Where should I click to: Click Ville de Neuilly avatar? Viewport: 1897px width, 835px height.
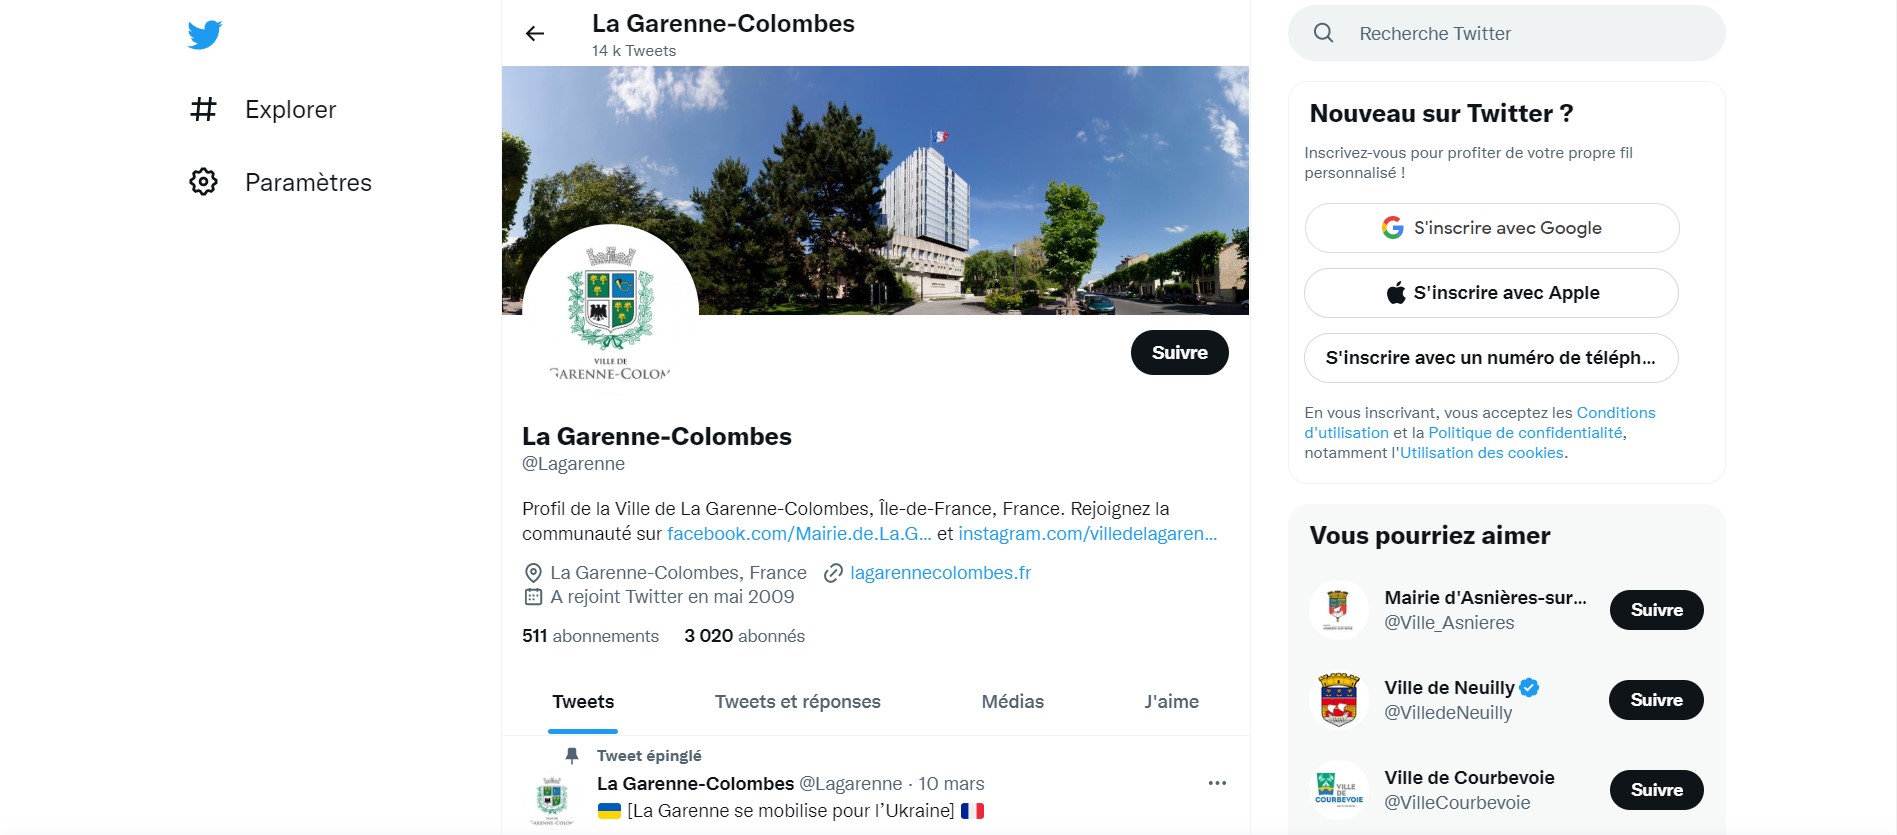coord(1339,700)
